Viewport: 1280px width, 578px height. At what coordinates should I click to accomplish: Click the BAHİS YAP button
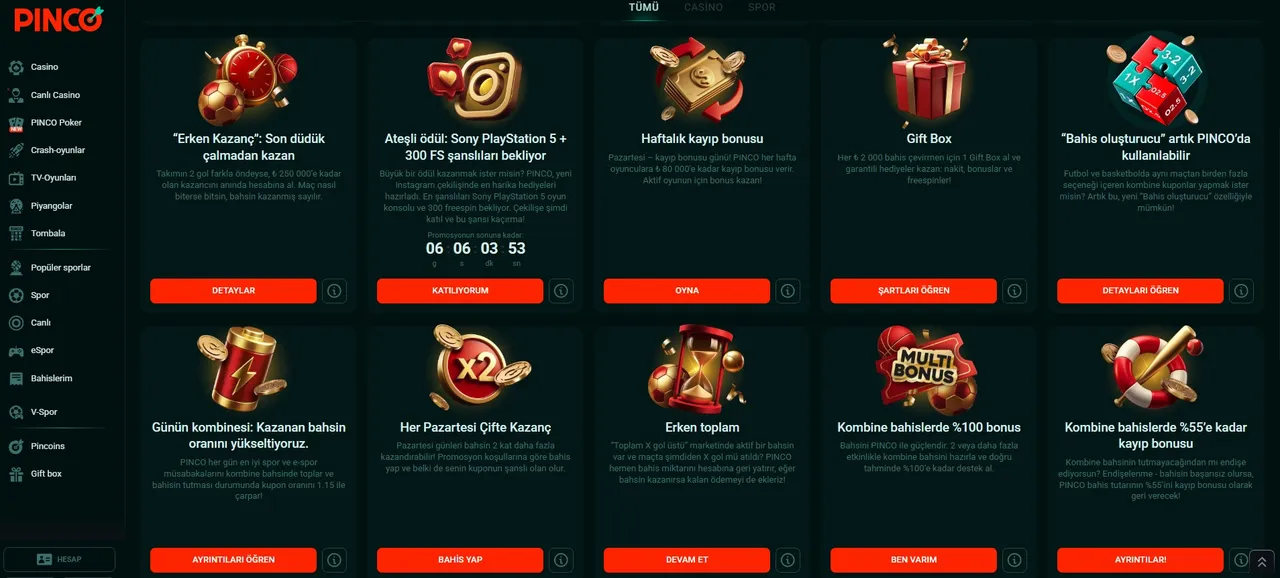click(x=460, y=560)
